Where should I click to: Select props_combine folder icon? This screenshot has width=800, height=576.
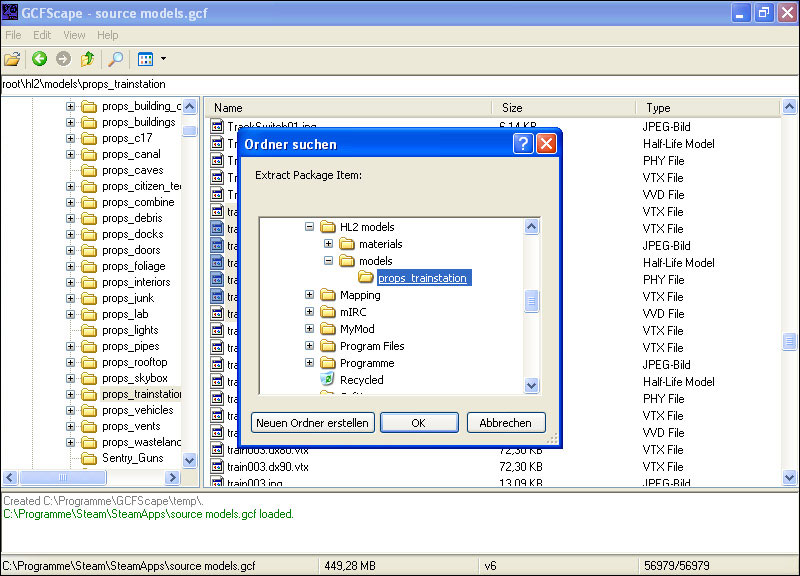pos(89,203)
